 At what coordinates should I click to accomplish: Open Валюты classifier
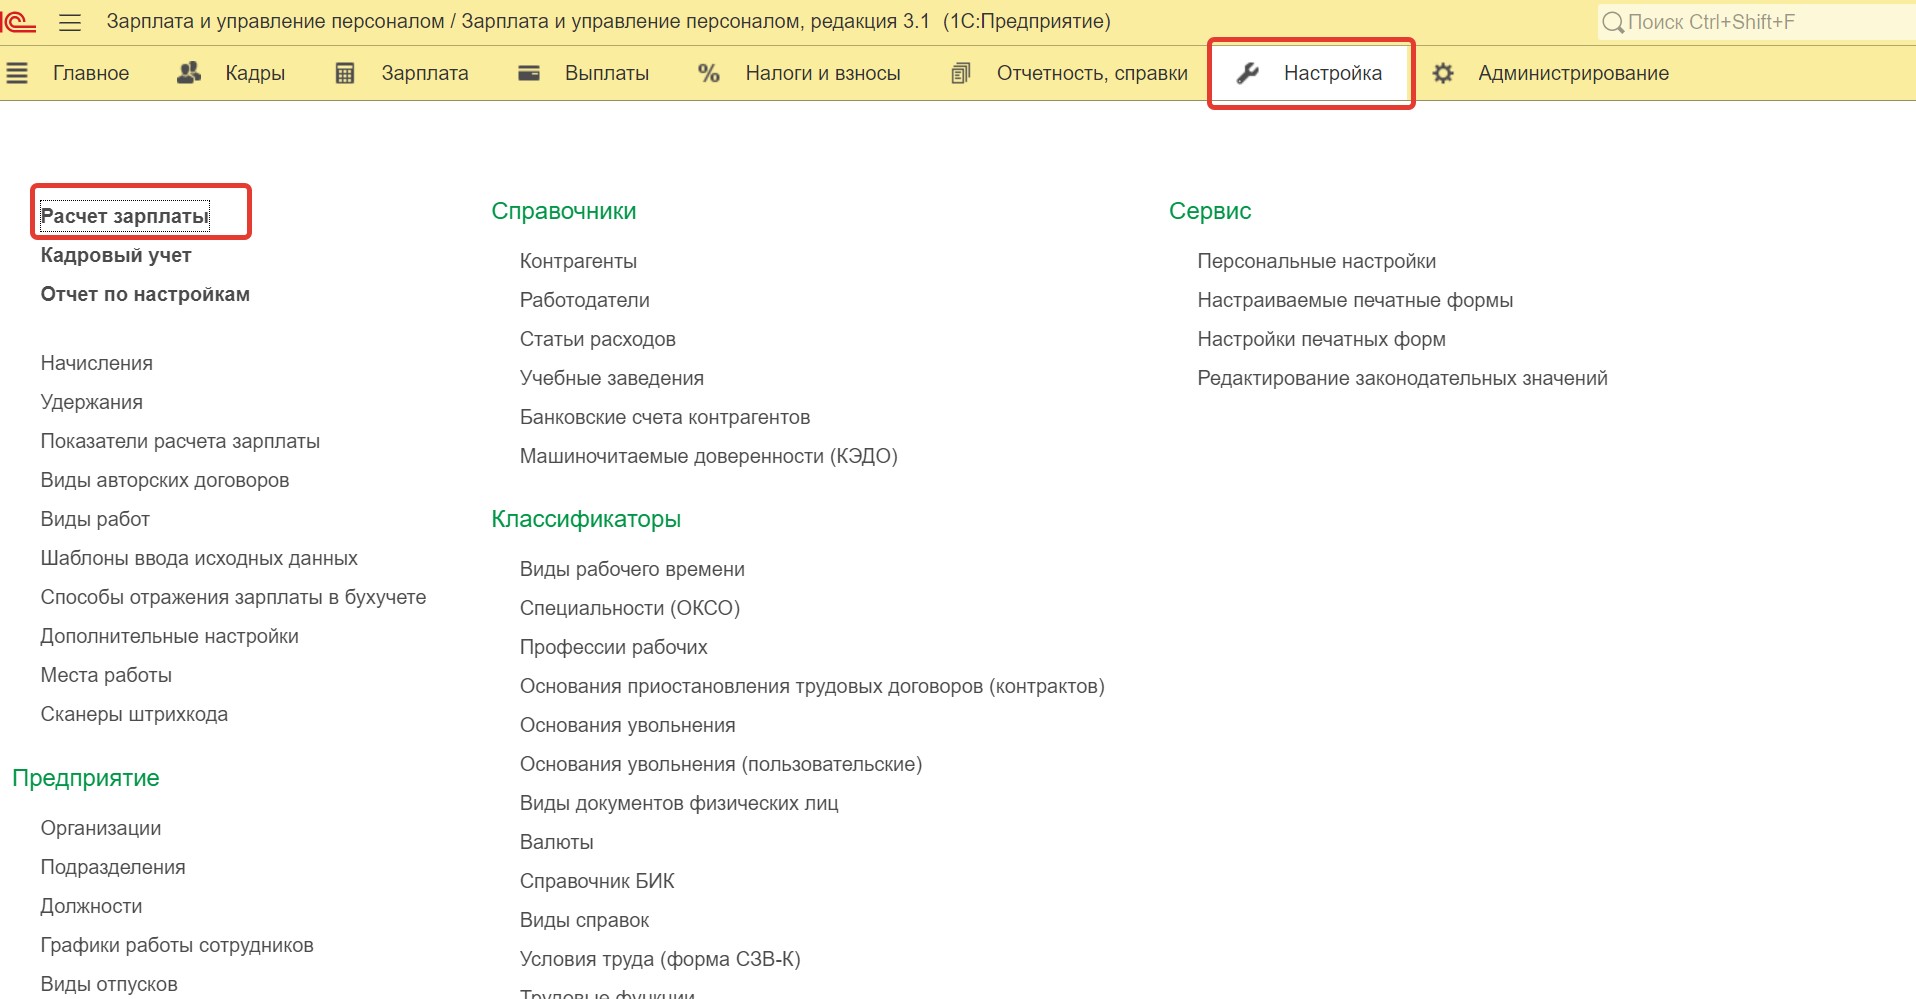(557, 842)
